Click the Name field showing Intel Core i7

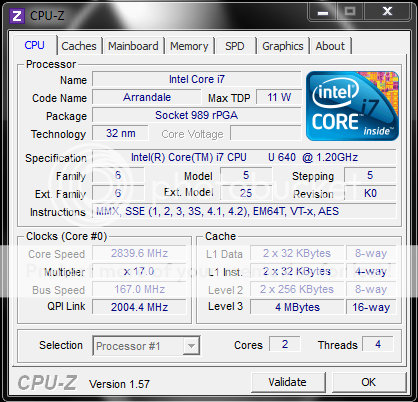point(197,79)
